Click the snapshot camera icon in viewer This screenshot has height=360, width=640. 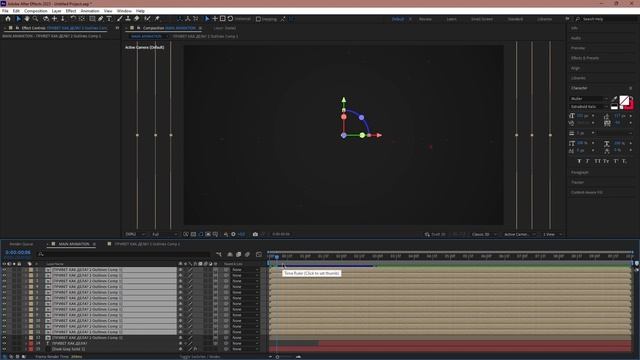(255, 234)
